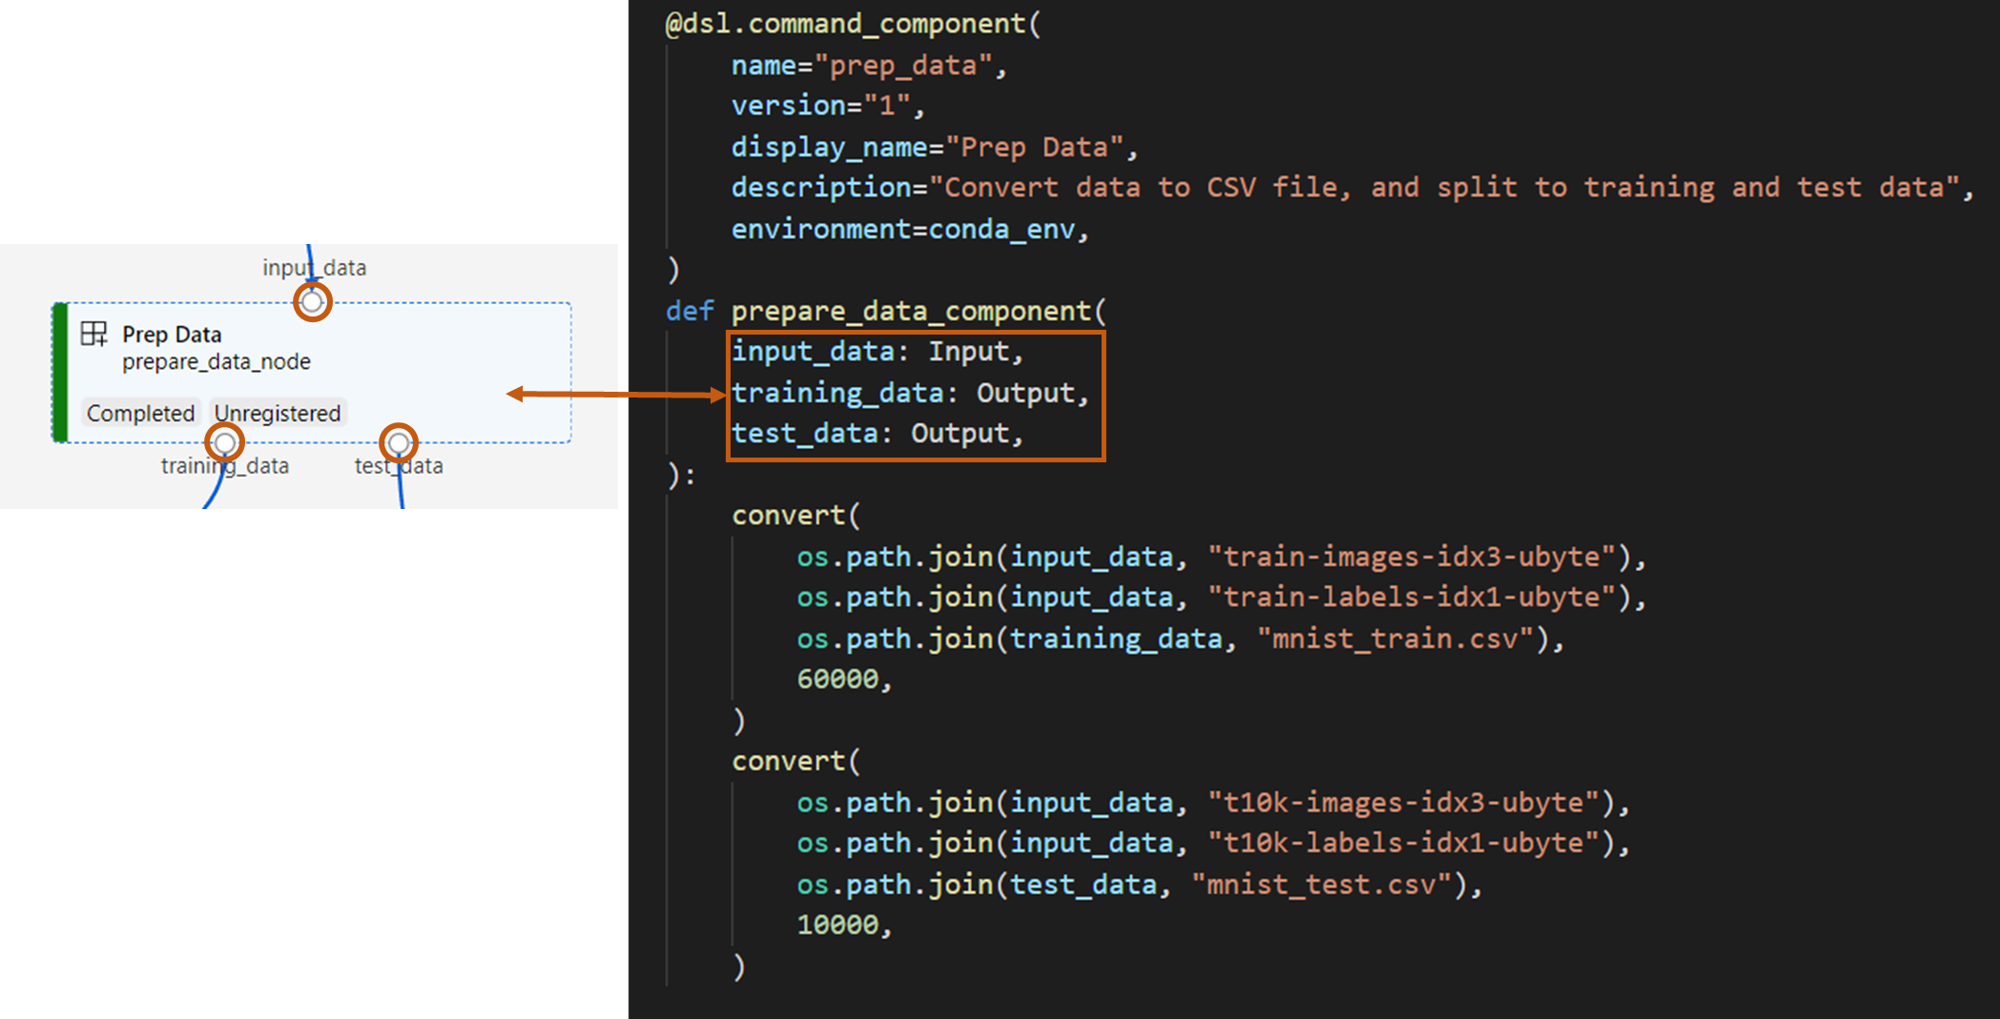Click the Completed status badge

coord(140,413)
